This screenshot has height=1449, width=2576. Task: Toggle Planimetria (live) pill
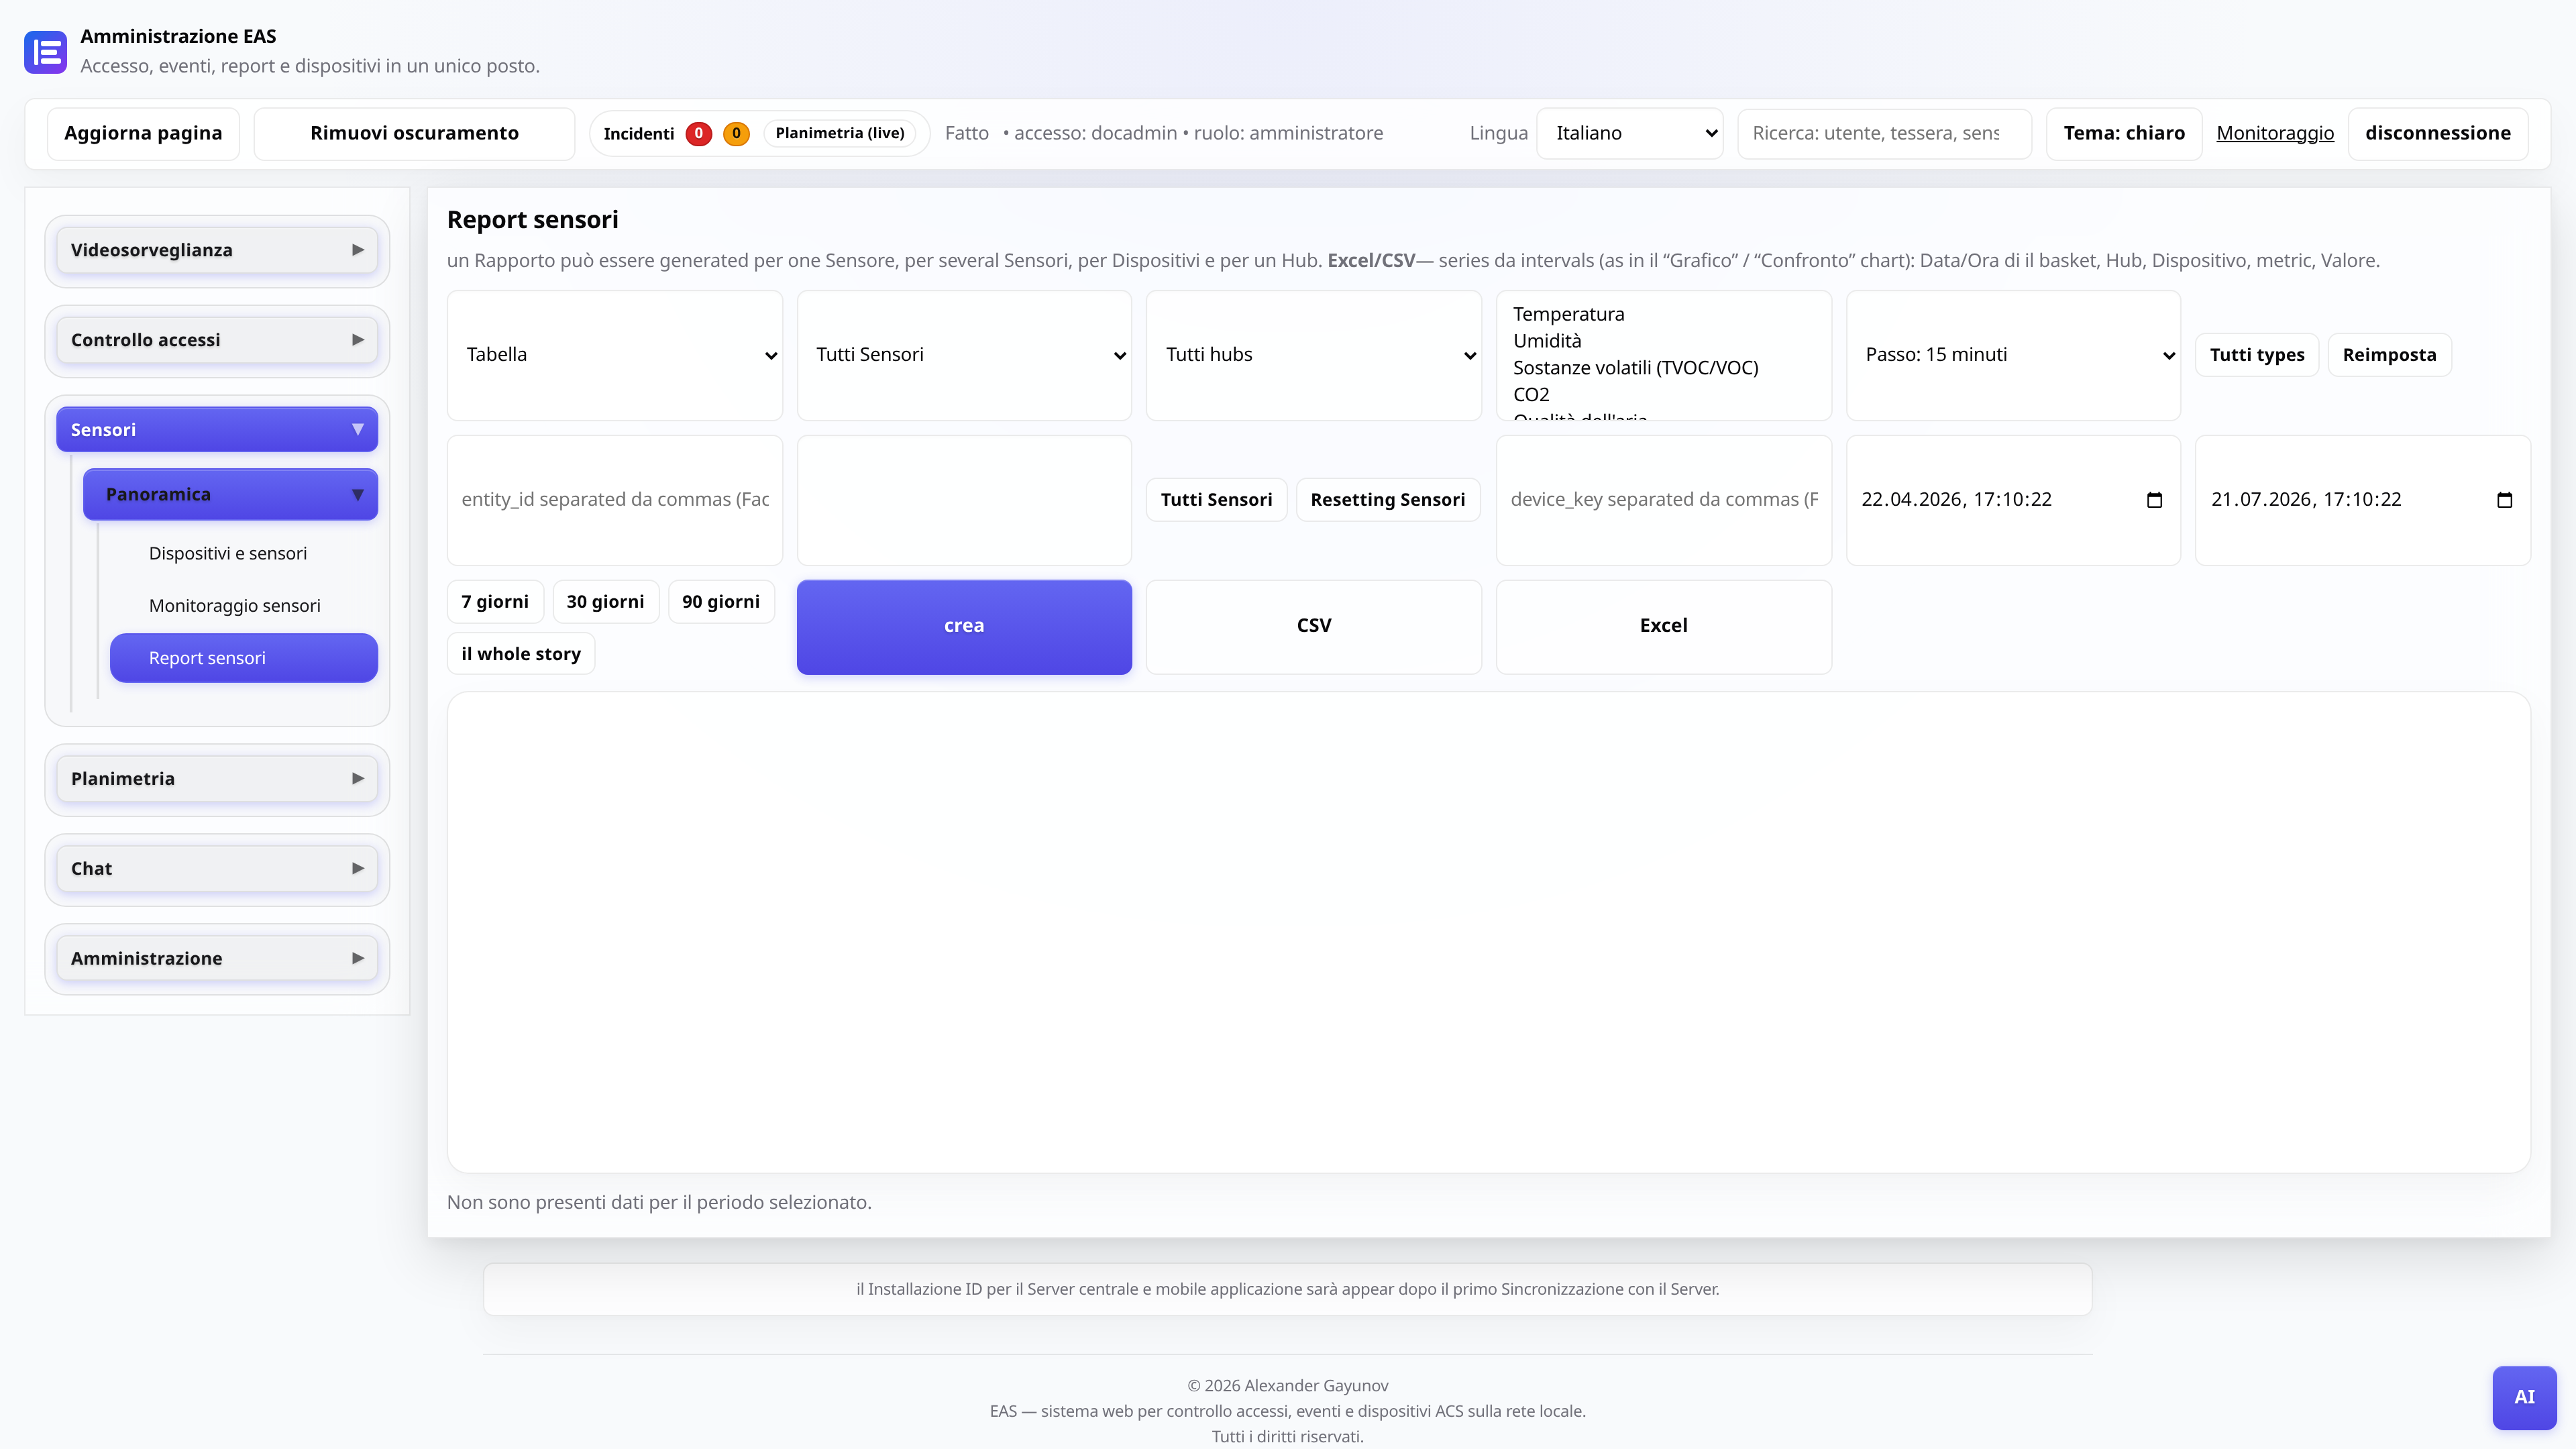840,133
